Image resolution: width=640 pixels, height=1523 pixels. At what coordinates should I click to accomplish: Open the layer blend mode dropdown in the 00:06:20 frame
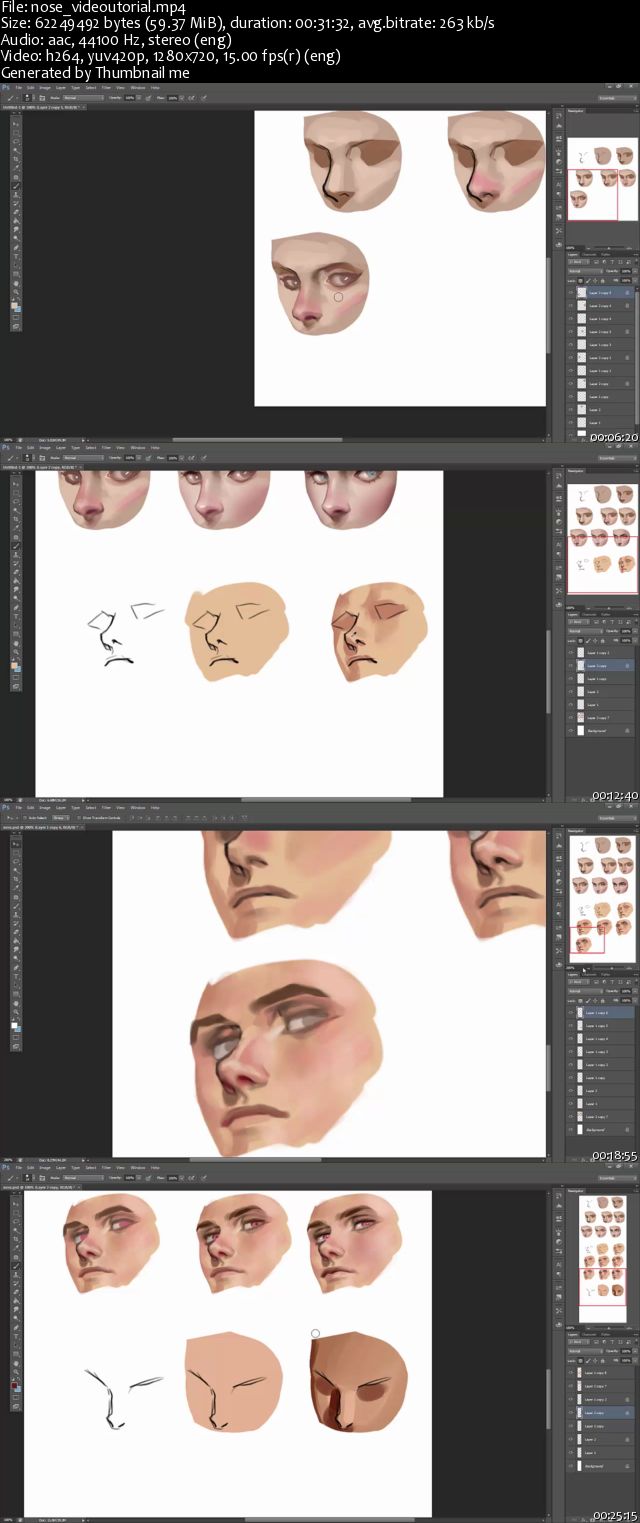pyautogui.click(x=585, y=271)
